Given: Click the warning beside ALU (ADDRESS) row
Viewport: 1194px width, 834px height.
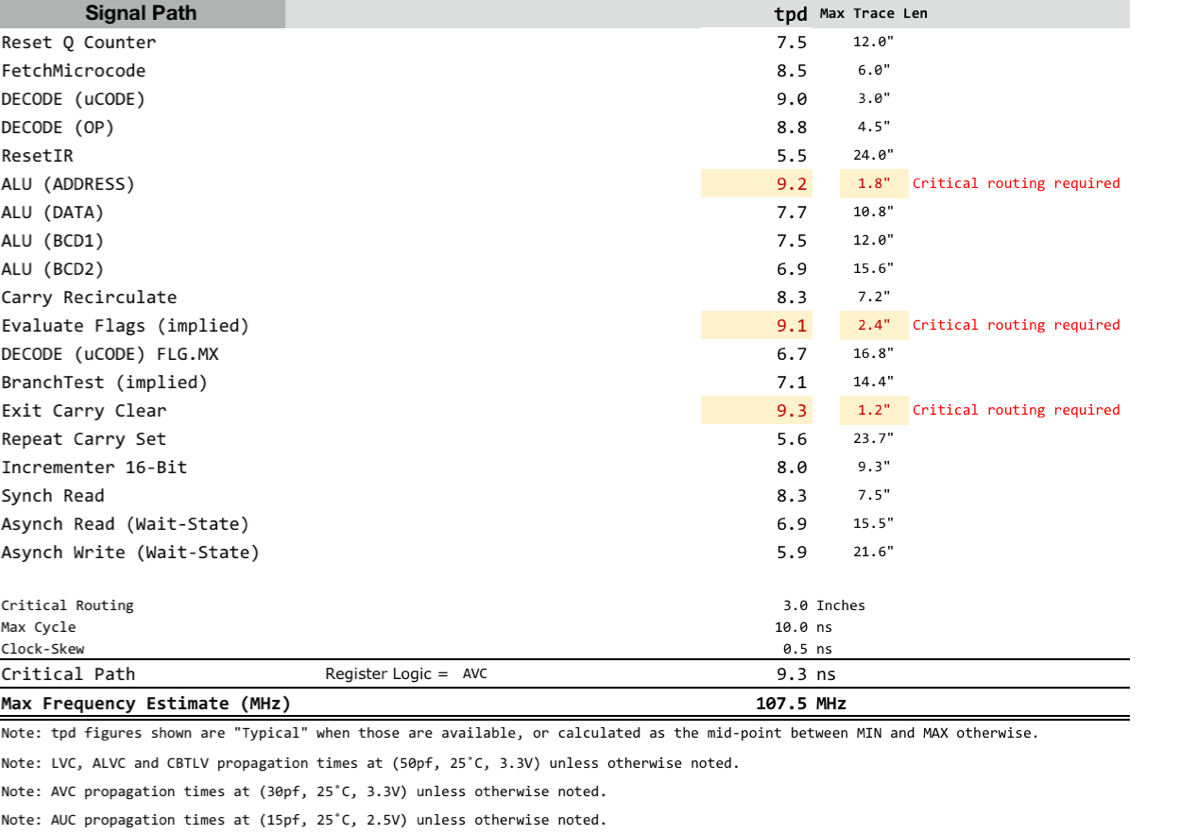Looking at the screenshot, I should coord(1016,184).
